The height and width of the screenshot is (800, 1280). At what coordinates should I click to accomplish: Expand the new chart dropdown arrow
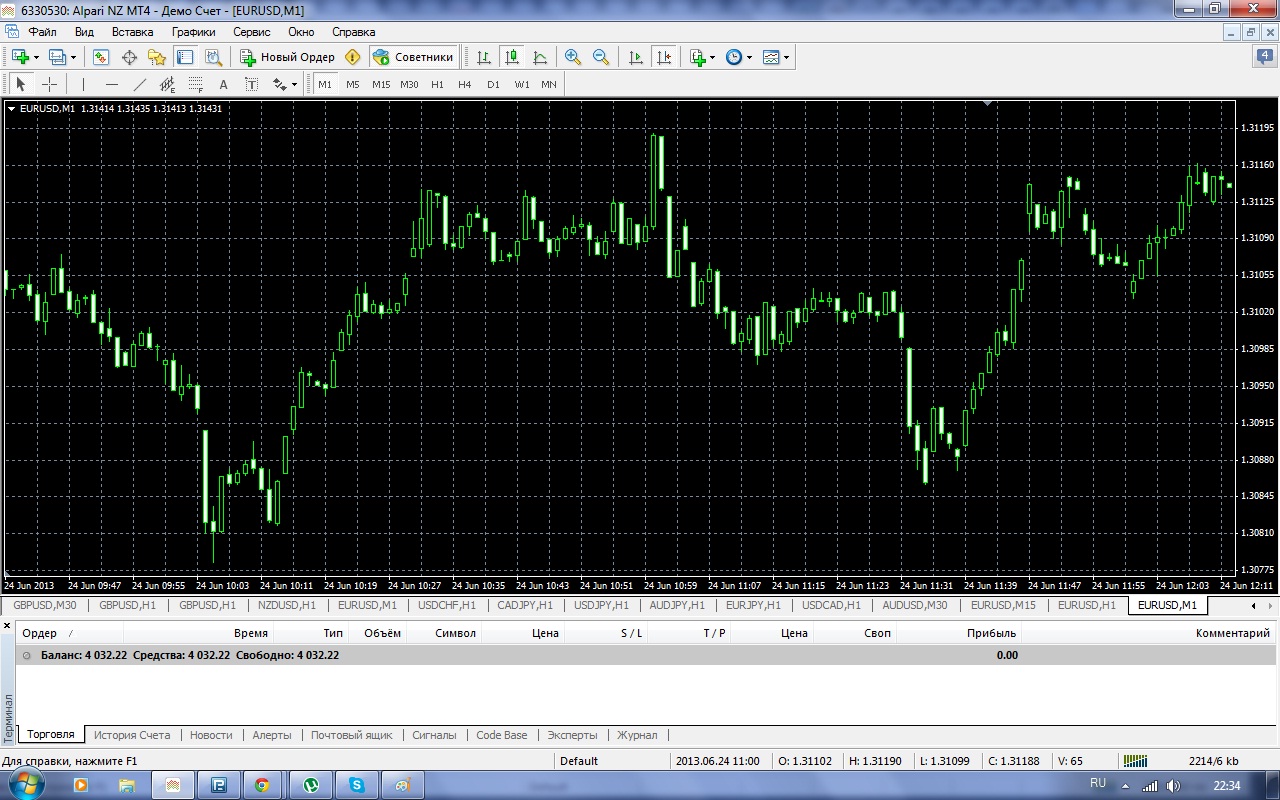coord(36,57)
